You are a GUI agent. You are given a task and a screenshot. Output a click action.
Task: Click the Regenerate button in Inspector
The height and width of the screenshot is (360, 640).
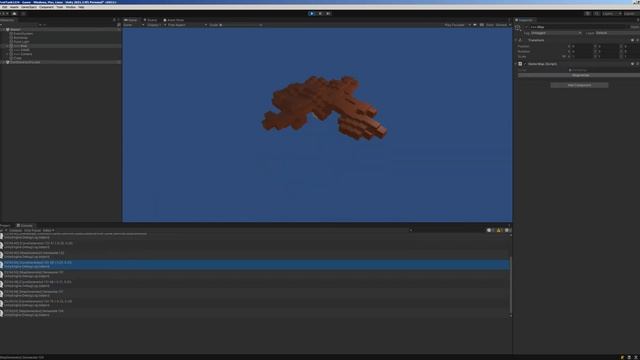tap(579, 76)
